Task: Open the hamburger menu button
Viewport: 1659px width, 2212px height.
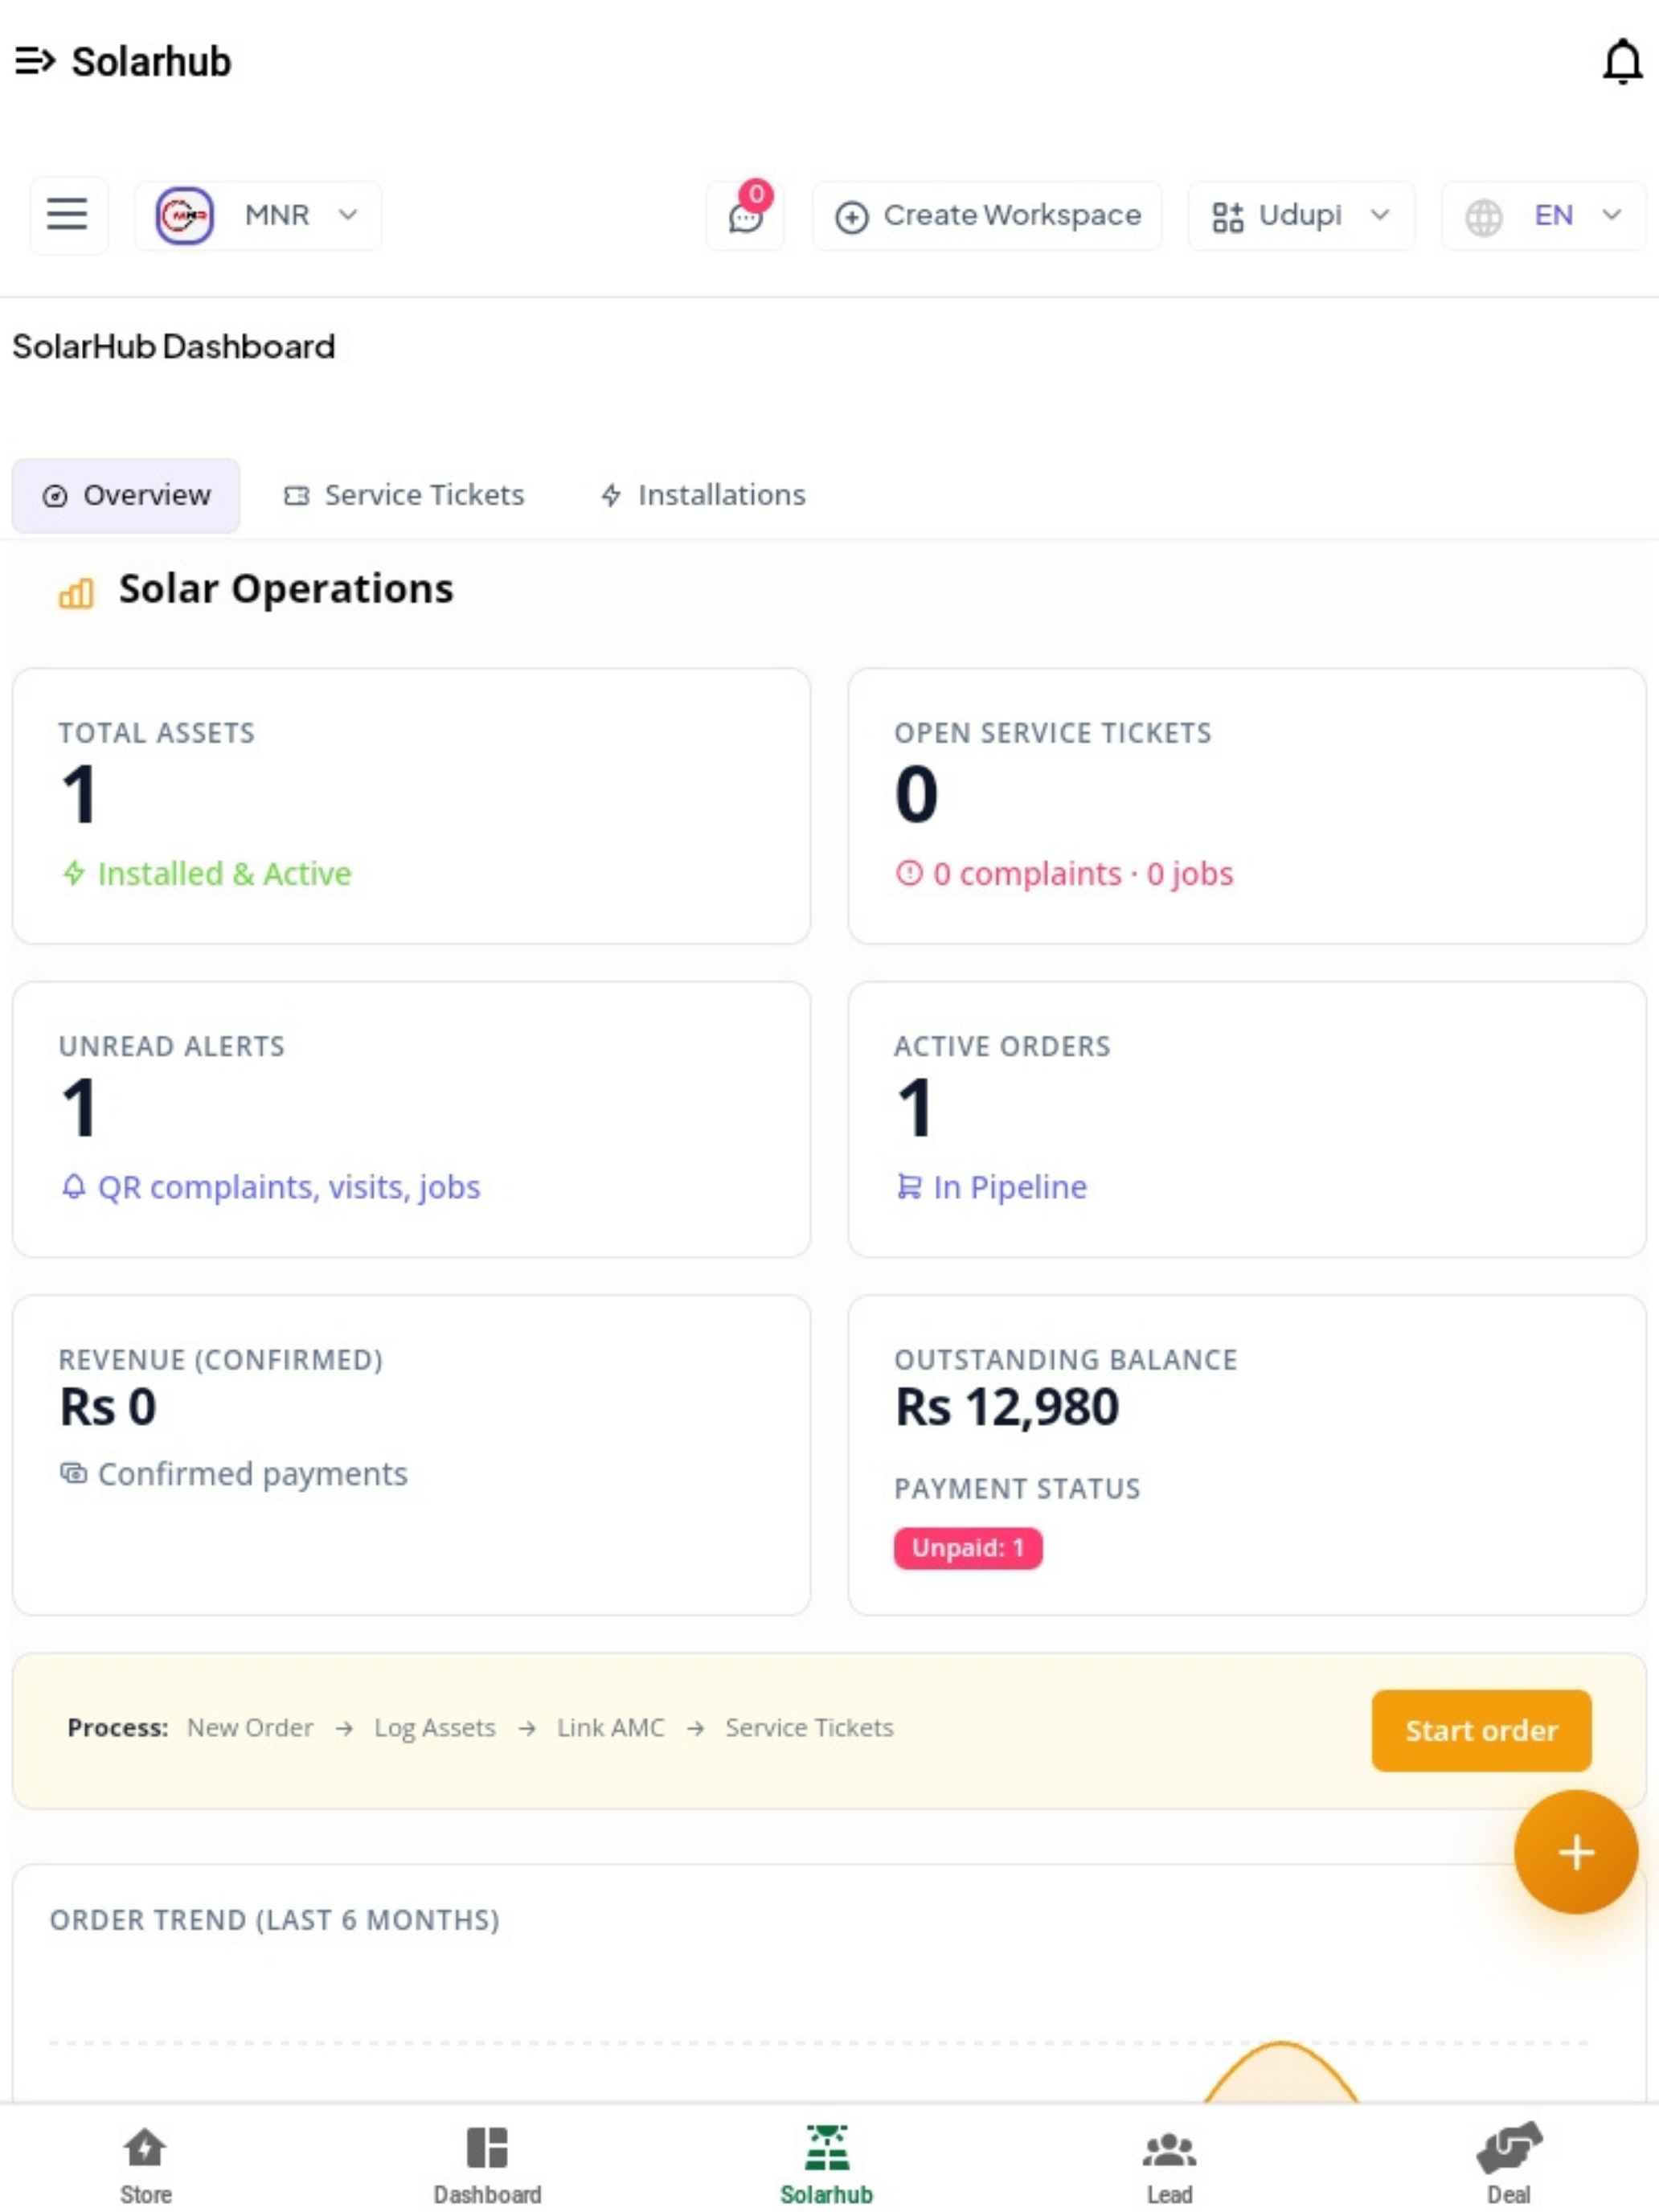Action: 68,215
